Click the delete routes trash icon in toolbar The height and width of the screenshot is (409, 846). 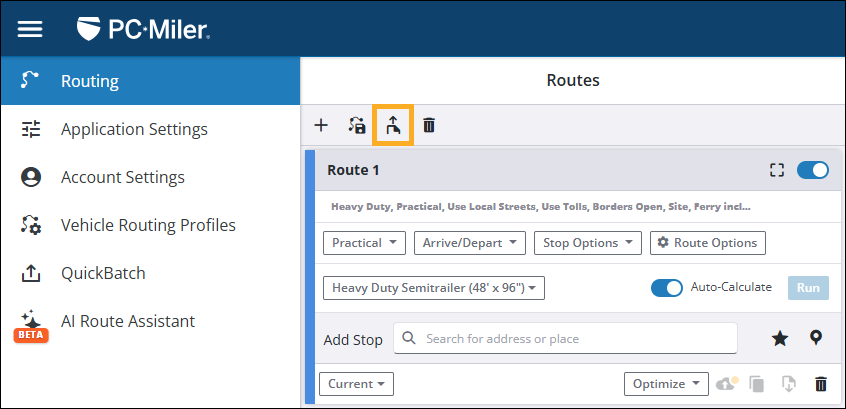(429, 125)
